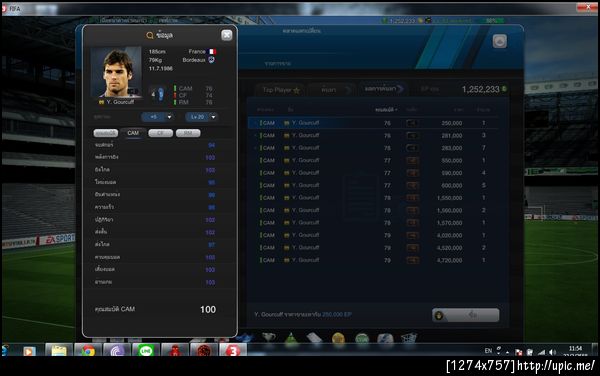
Task: Open the red number 3 taskbar app
Action: point(233,350)
